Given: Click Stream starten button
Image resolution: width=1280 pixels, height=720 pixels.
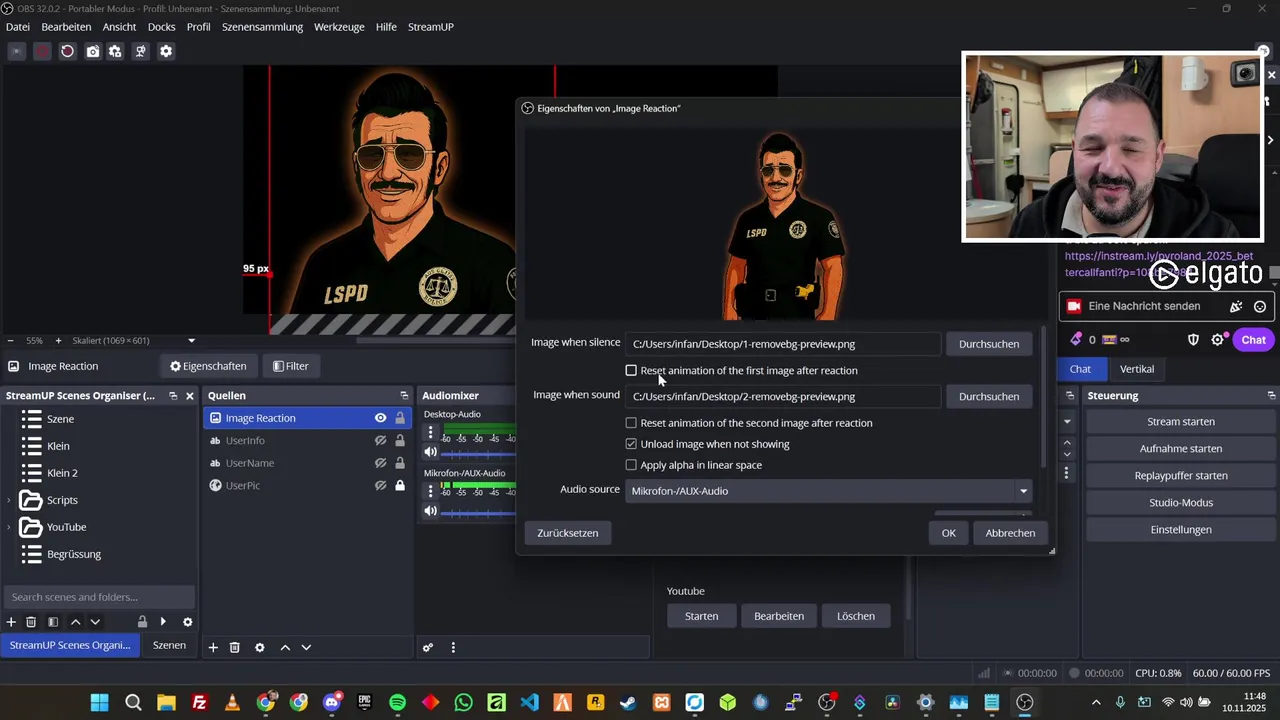Looking at the screenshot, I should (1181, 422).
